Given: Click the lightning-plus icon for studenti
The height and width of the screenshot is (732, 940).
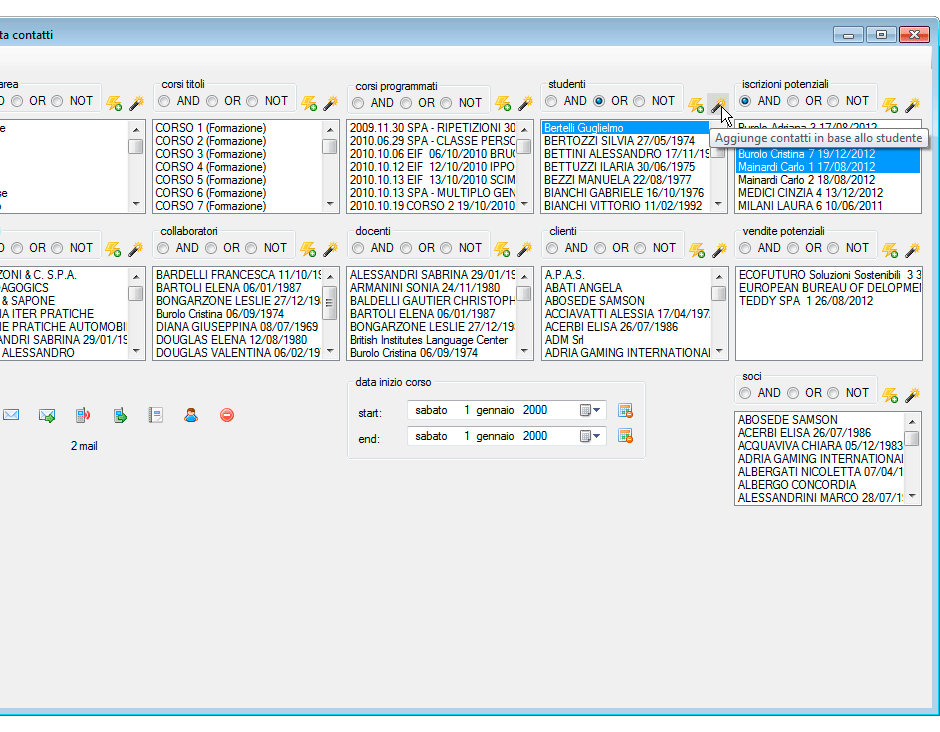Looking at the screenshot, I should [x=696, y=105].
